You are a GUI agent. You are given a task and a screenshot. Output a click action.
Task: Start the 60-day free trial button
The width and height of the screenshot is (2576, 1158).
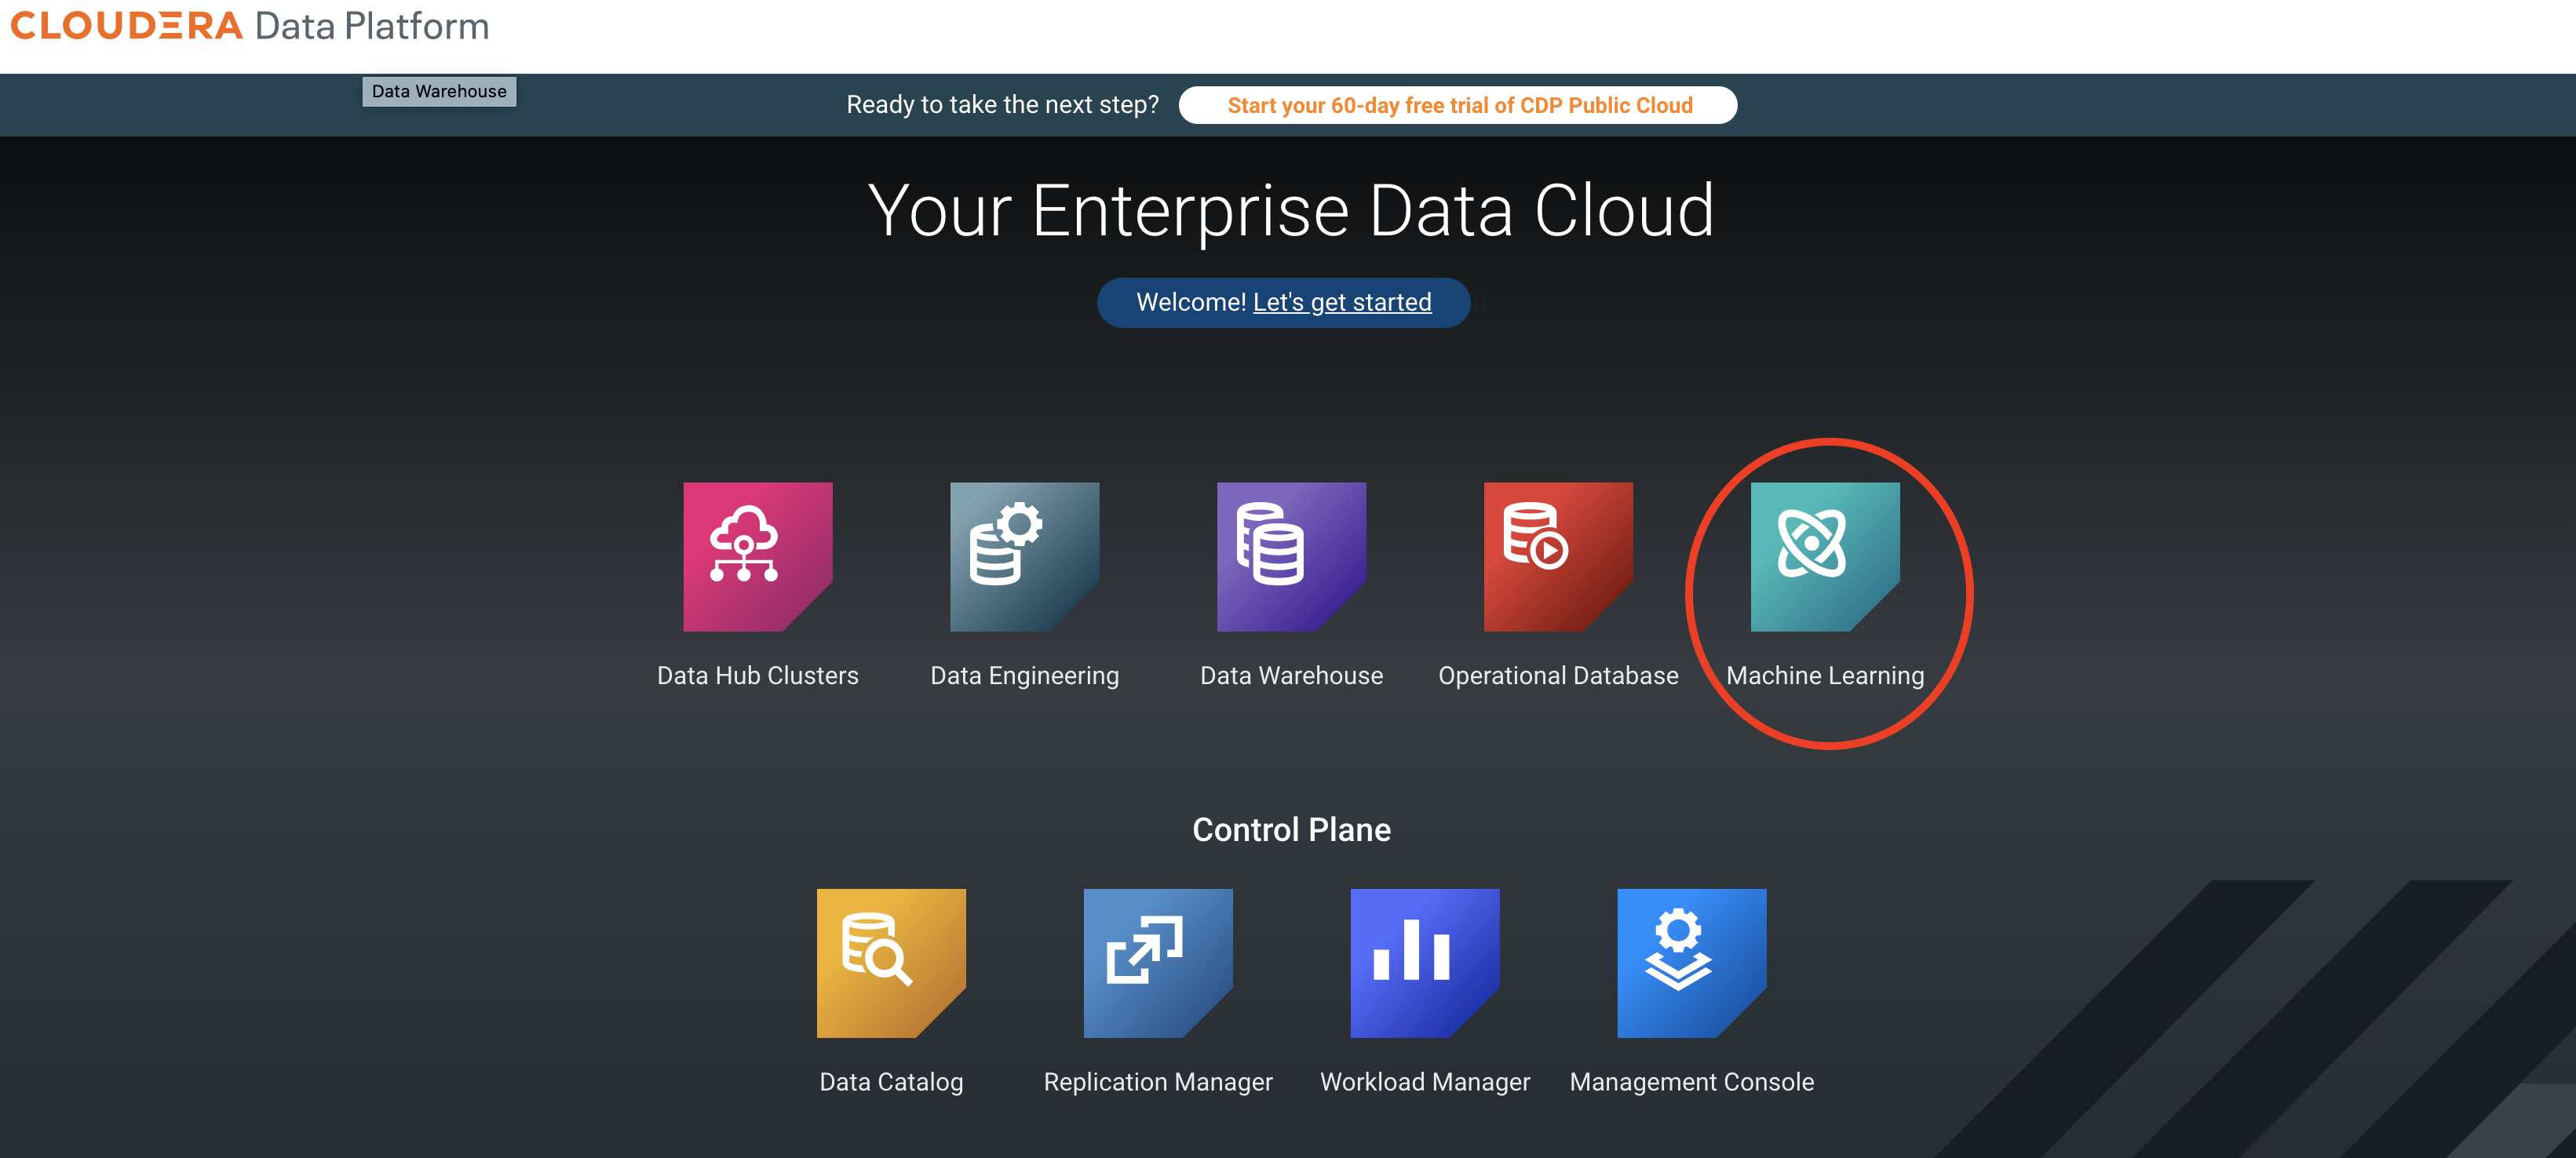point(1458,105)
